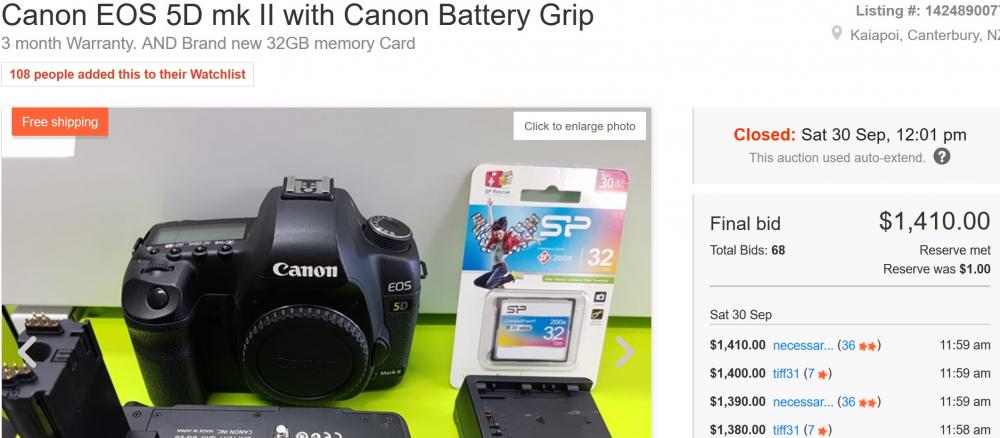The height and width of the screenshot is (438, 1000).
Task: Click the Kaiapoi, Canterbury location text
Action: [x=925, y=35]
